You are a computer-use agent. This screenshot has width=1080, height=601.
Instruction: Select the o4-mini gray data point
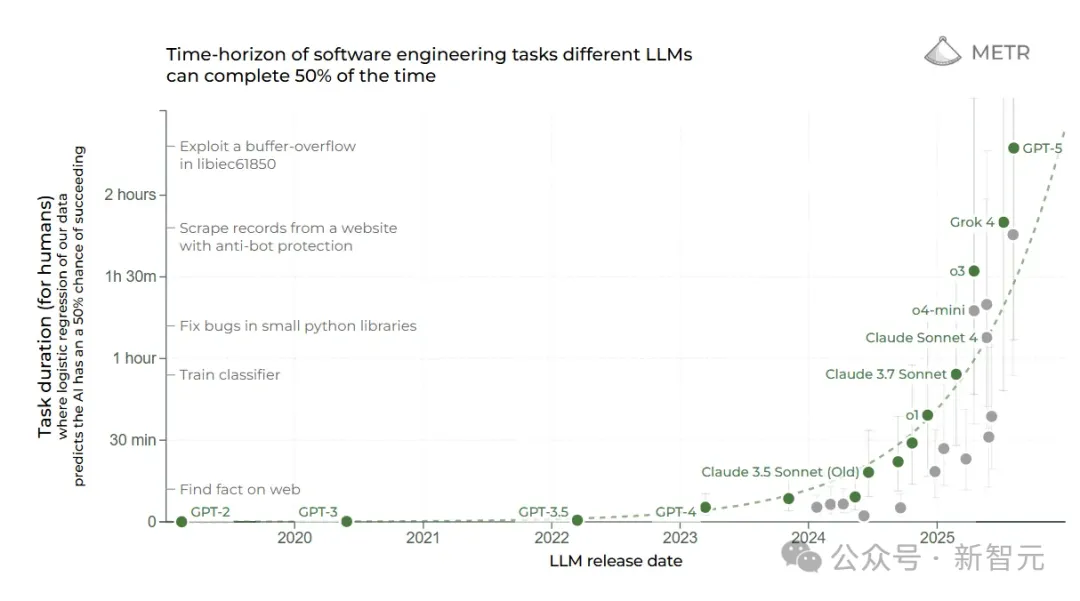coord(974,310)
